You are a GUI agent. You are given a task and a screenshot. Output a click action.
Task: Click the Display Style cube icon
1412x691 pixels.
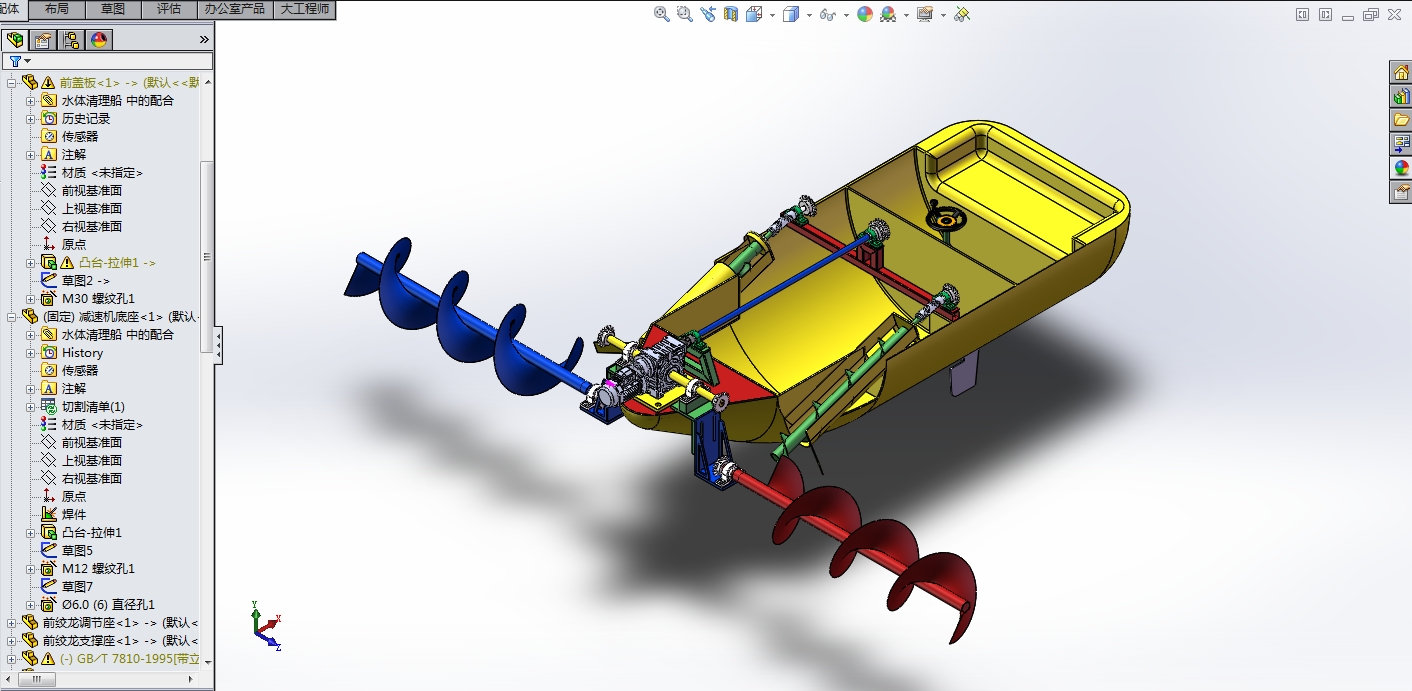pos(791,14)
